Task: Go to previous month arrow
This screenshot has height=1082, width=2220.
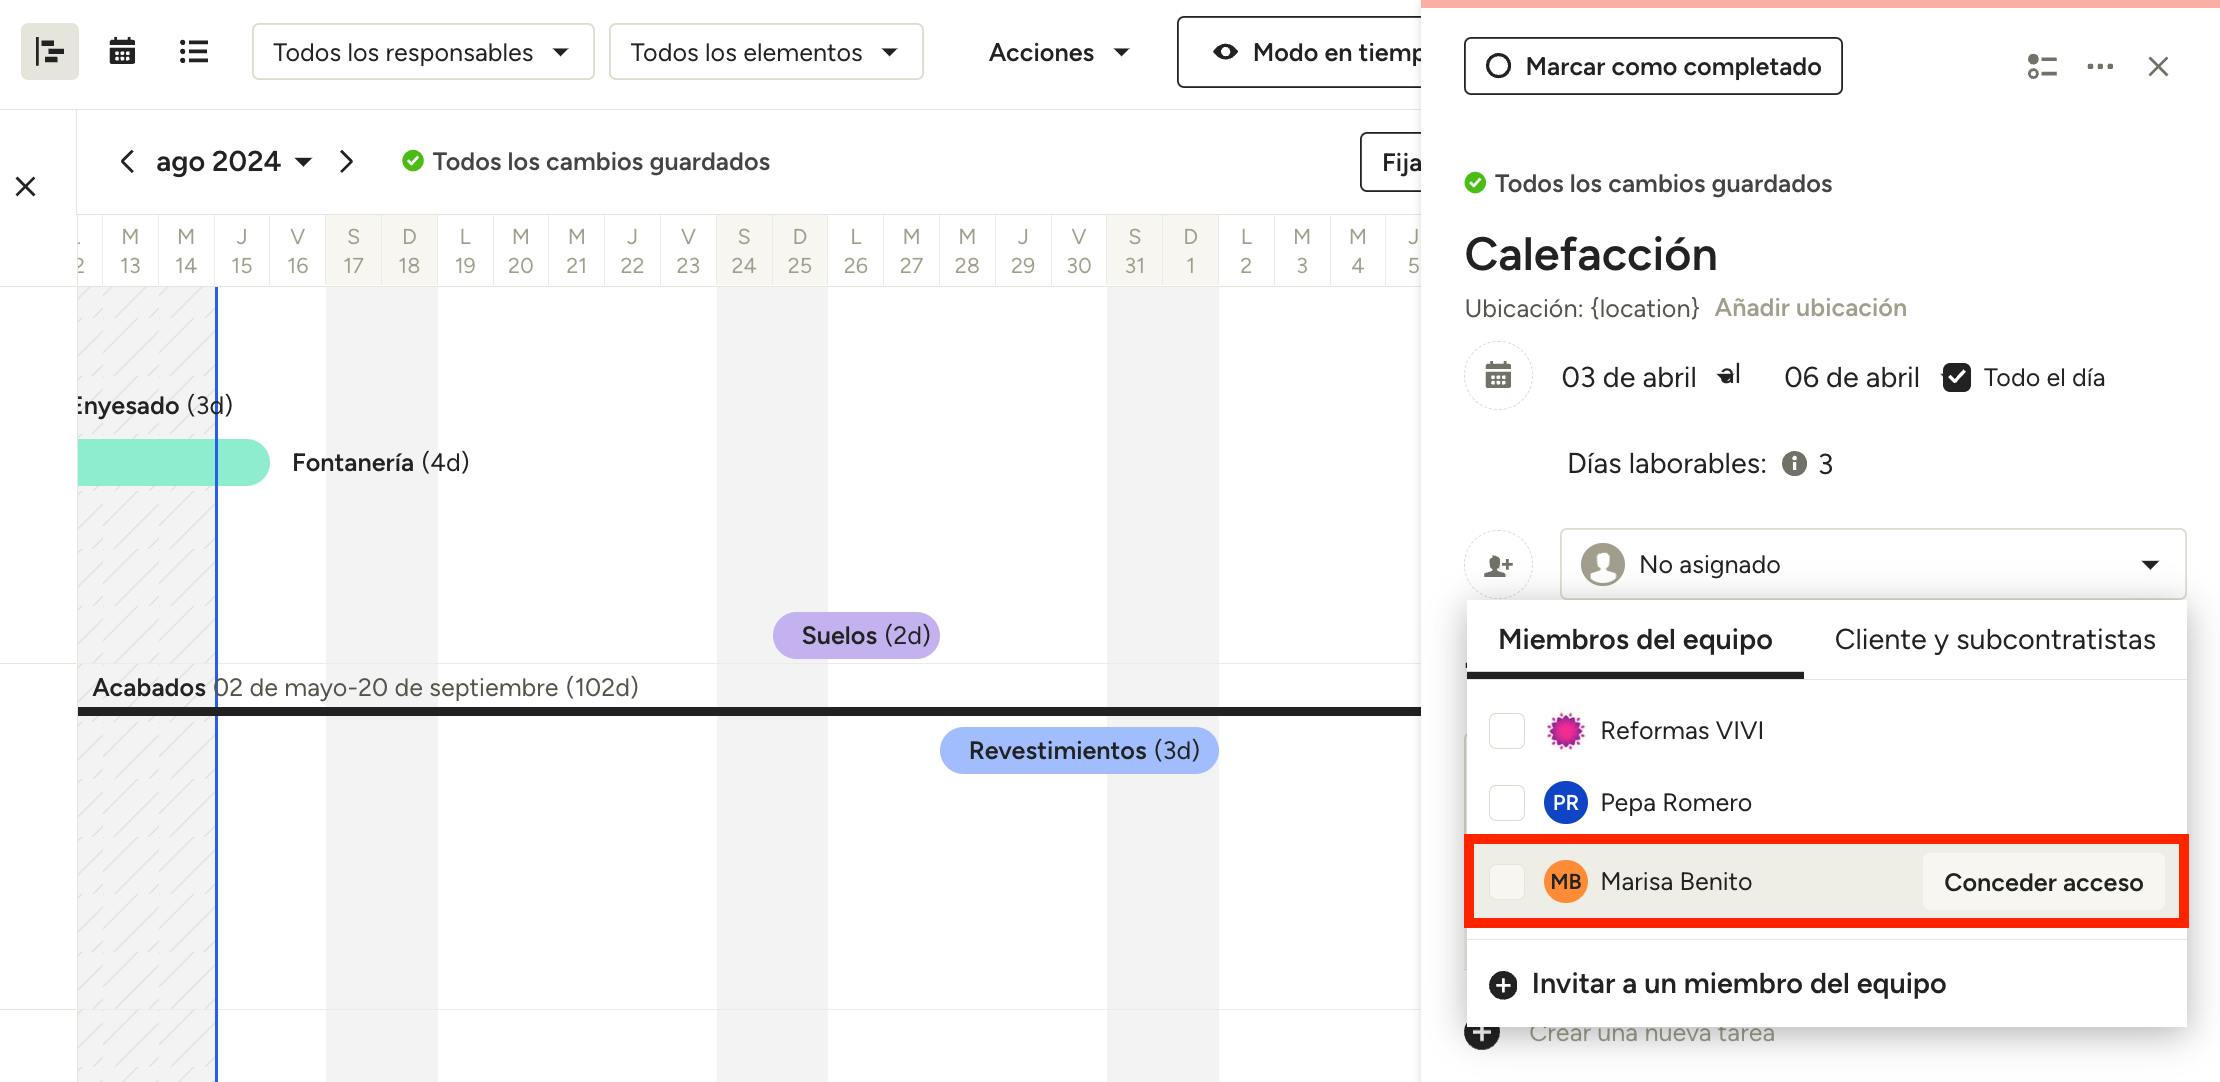Action: 127,161
